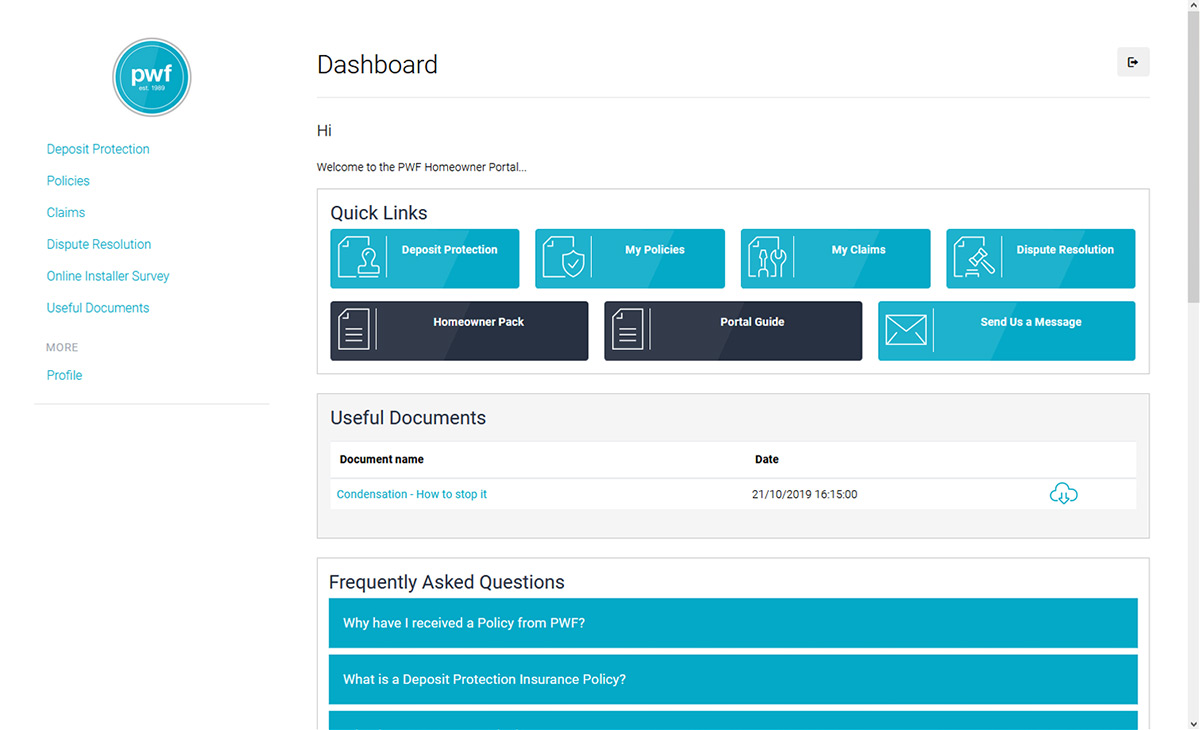Open Deposit Protection in the sidebar
1200x730 pixels.
98,149
